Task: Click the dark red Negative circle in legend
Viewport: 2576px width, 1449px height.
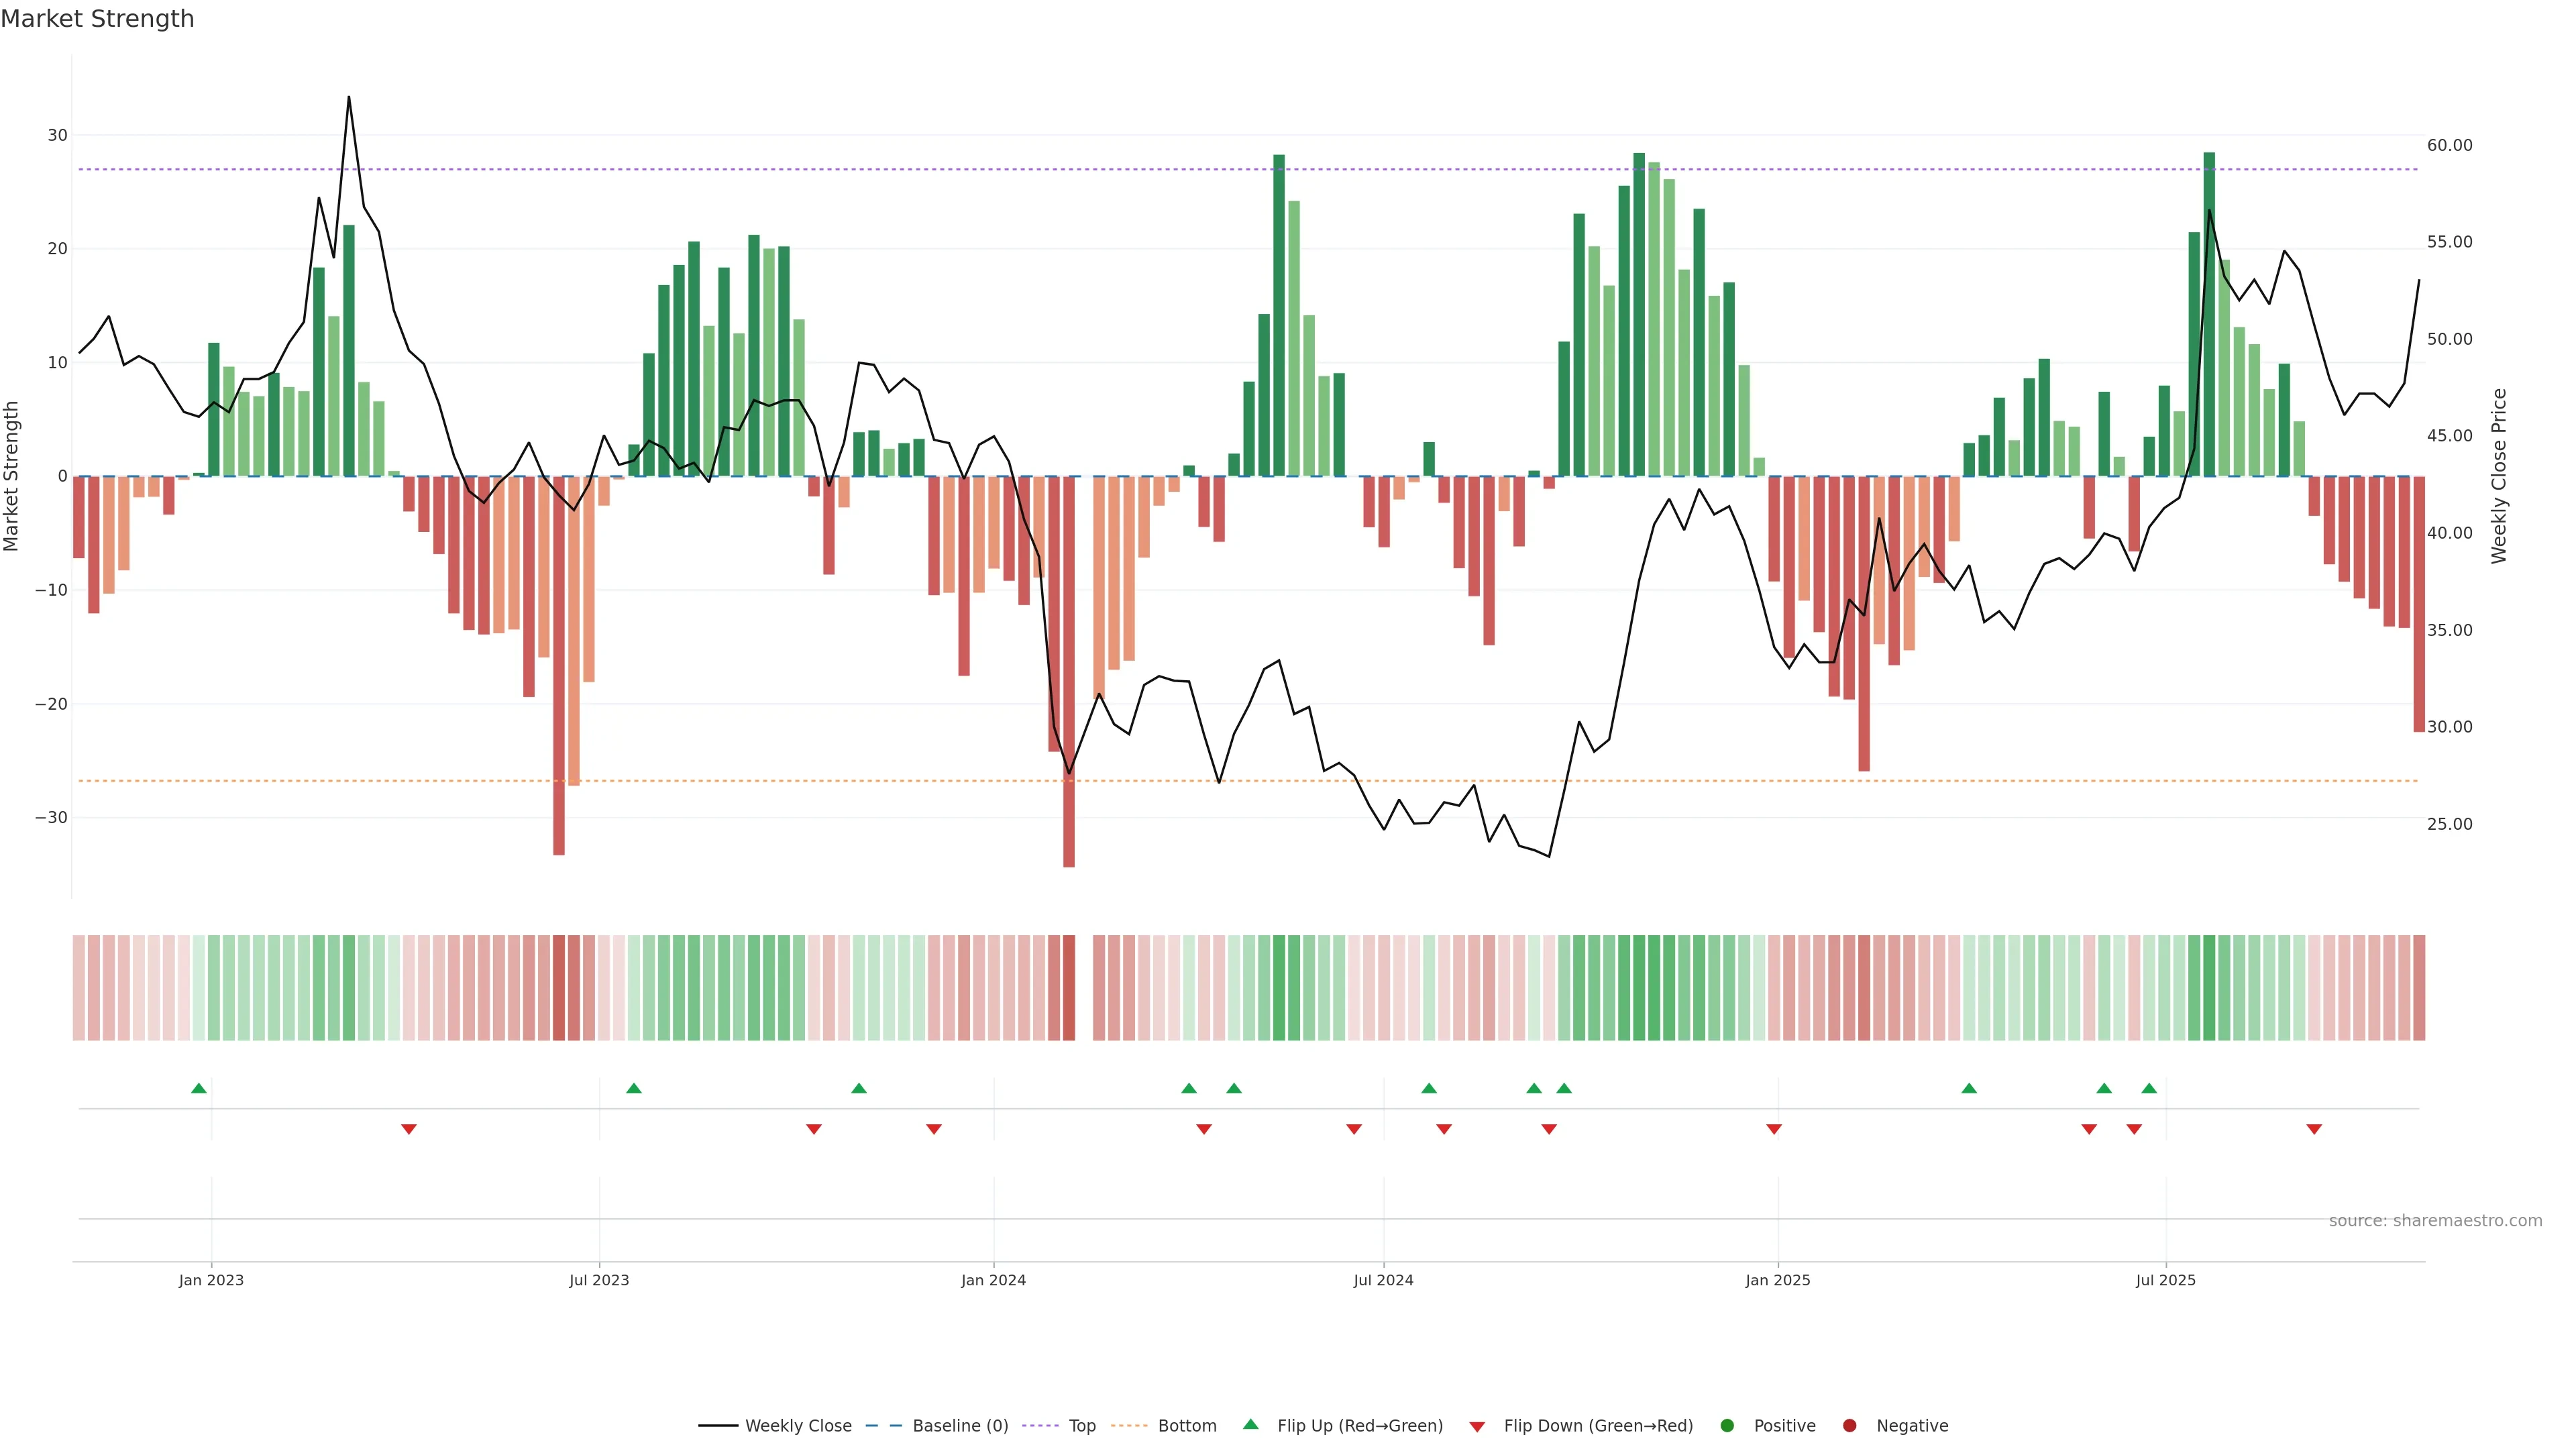Action: tap(1849, 1426)
